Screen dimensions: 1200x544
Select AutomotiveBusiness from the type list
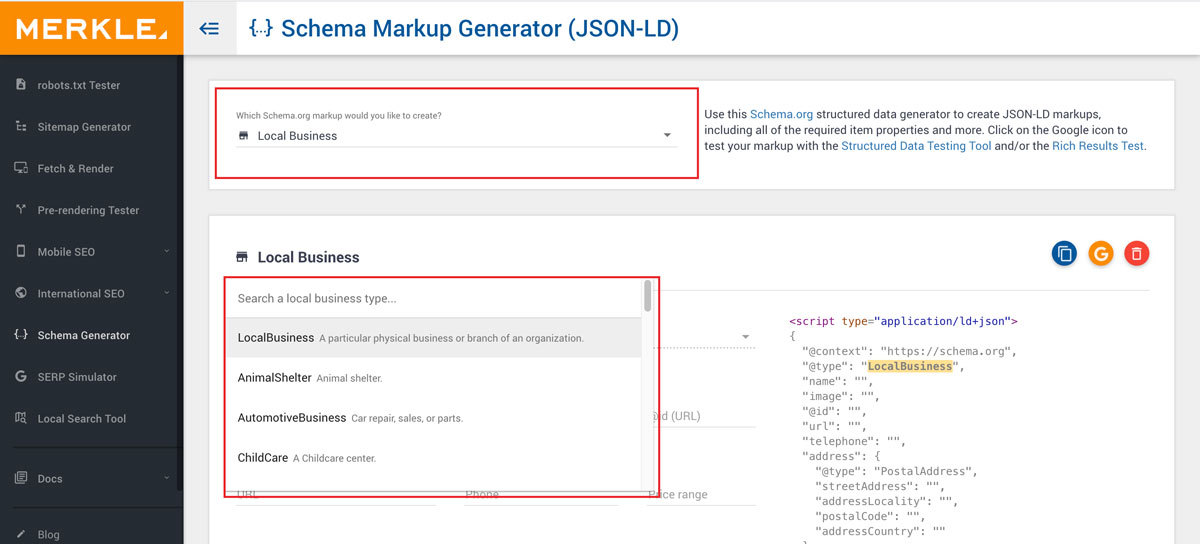(x=433, y=418)
